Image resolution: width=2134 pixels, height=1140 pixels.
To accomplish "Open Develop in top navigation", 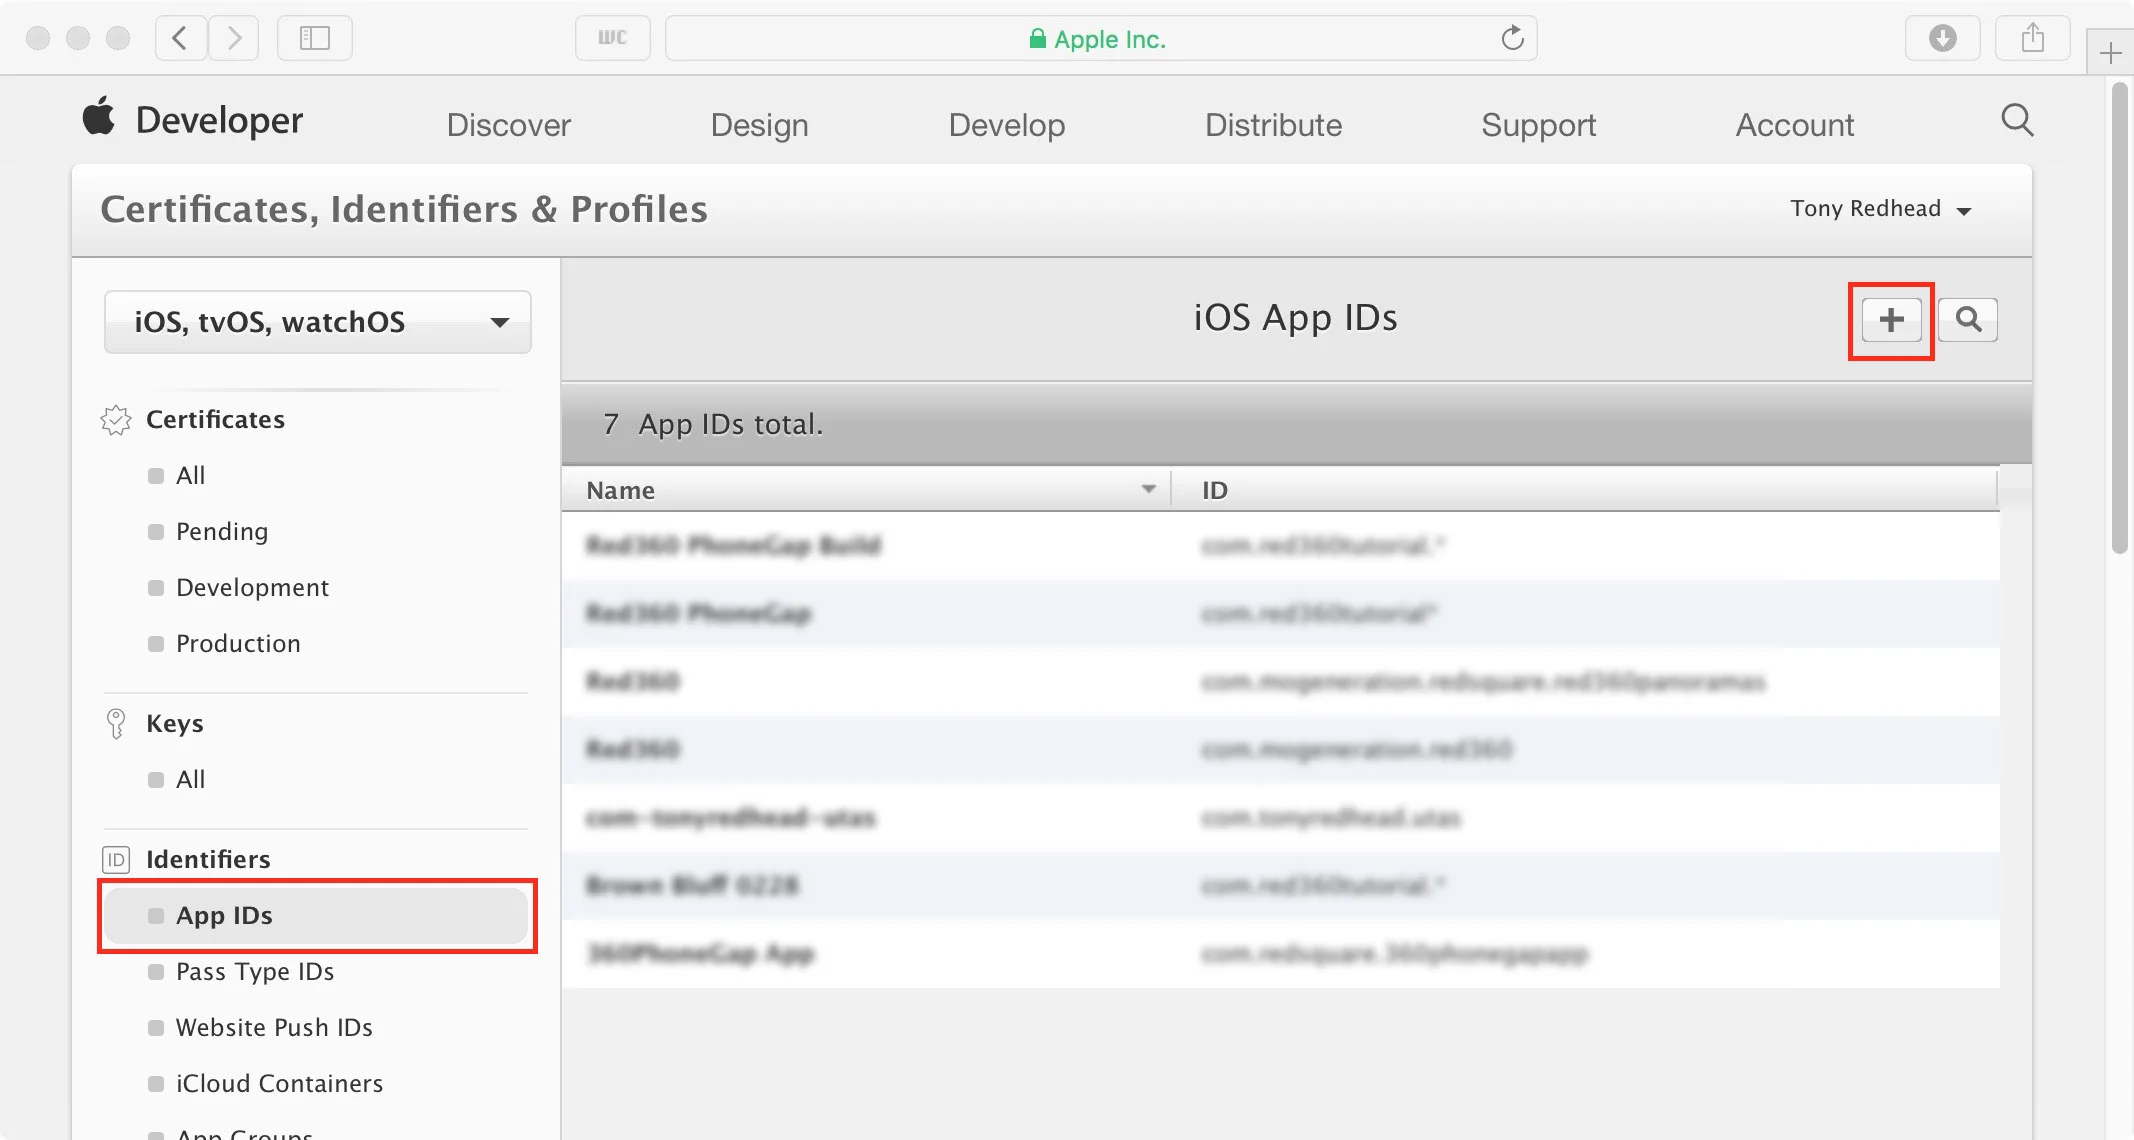I will [1006, 125].
